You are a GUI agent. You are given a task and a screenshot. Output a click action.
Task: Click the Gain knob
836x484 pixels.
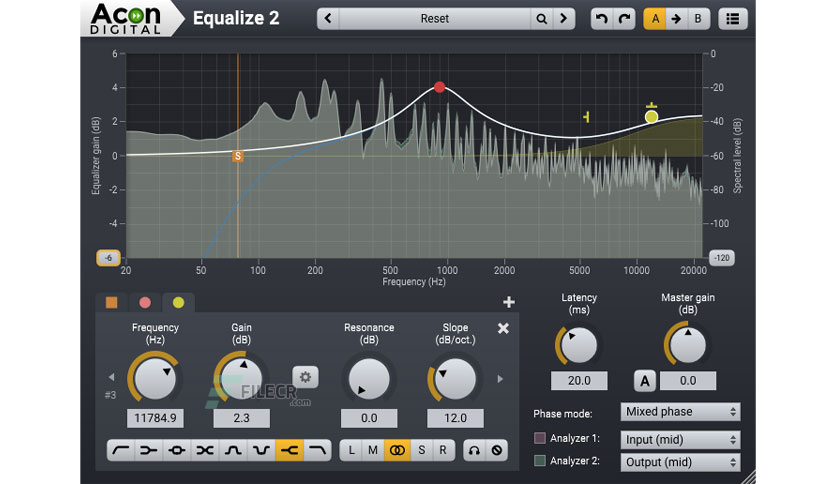point(241,378)
